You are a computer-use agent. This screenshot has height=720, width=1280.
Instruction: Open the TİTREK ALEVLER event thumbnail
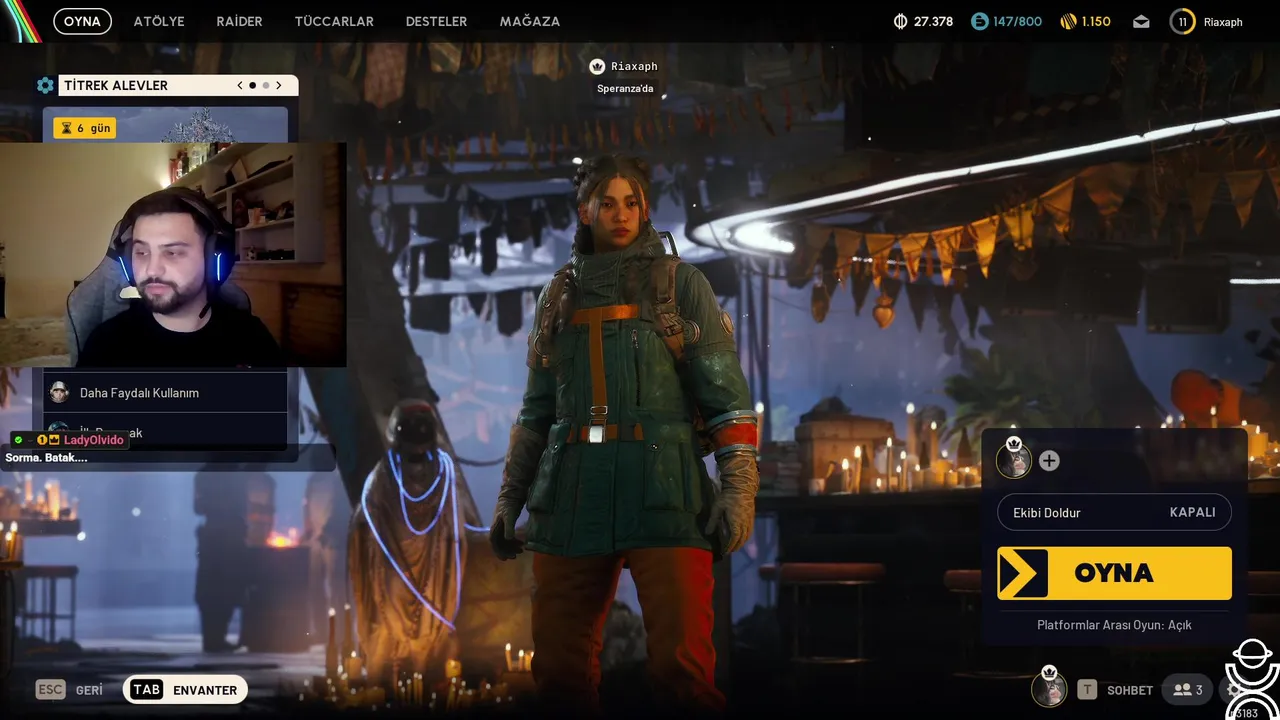coord(165,125)
